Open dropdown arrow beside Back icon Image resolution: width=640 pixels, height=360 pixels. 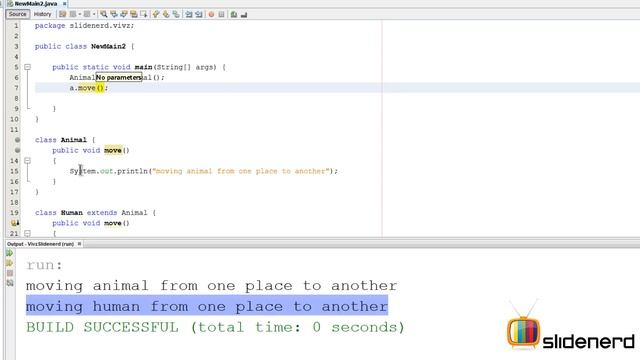[x=80, y=14]
